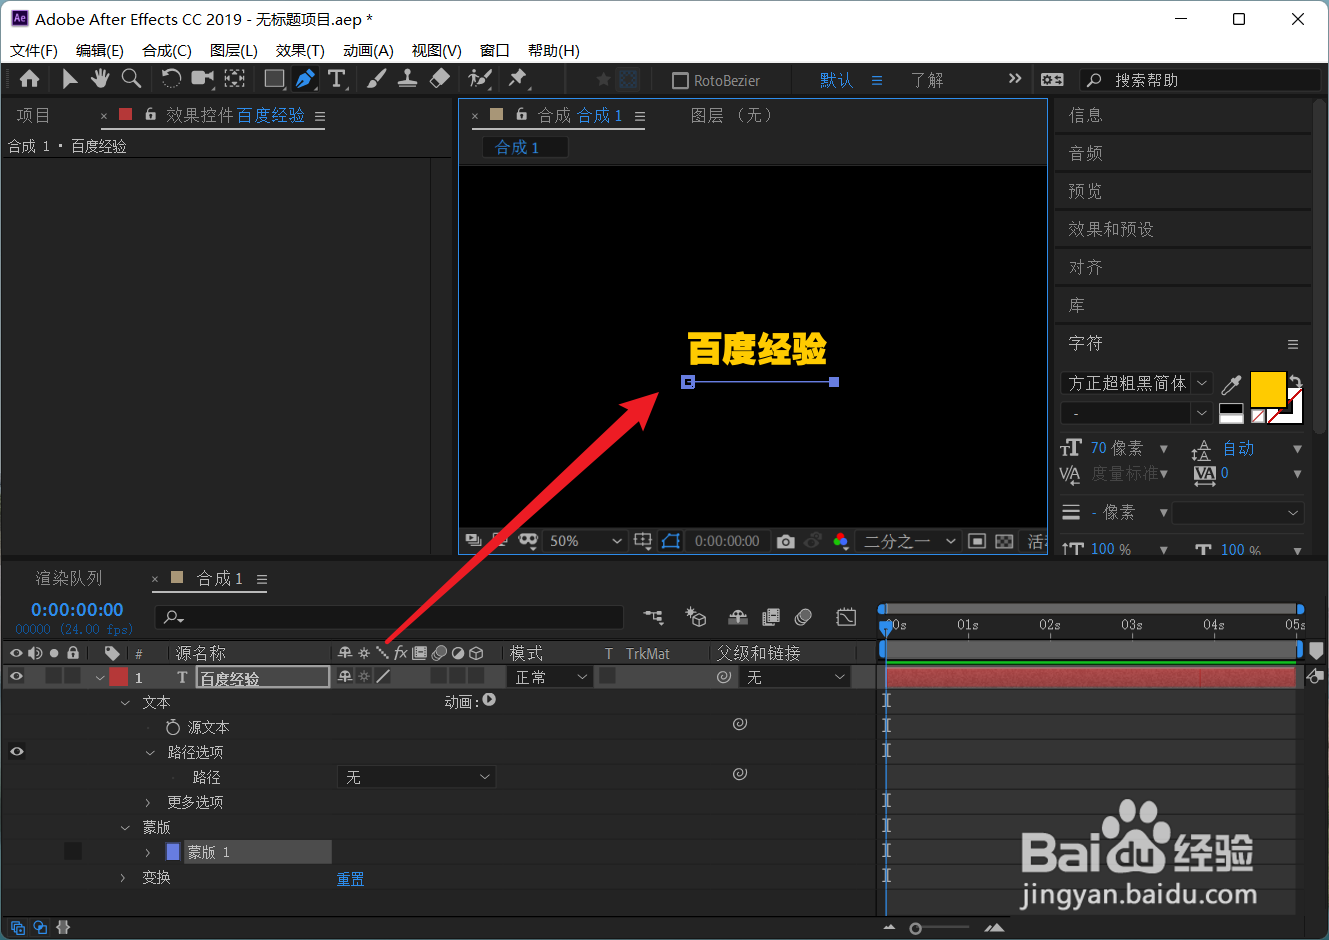Click the 合成 1 breadcrumb button in viewer
This screenshot has height=940, width=1329.
[x=526, y=147]
